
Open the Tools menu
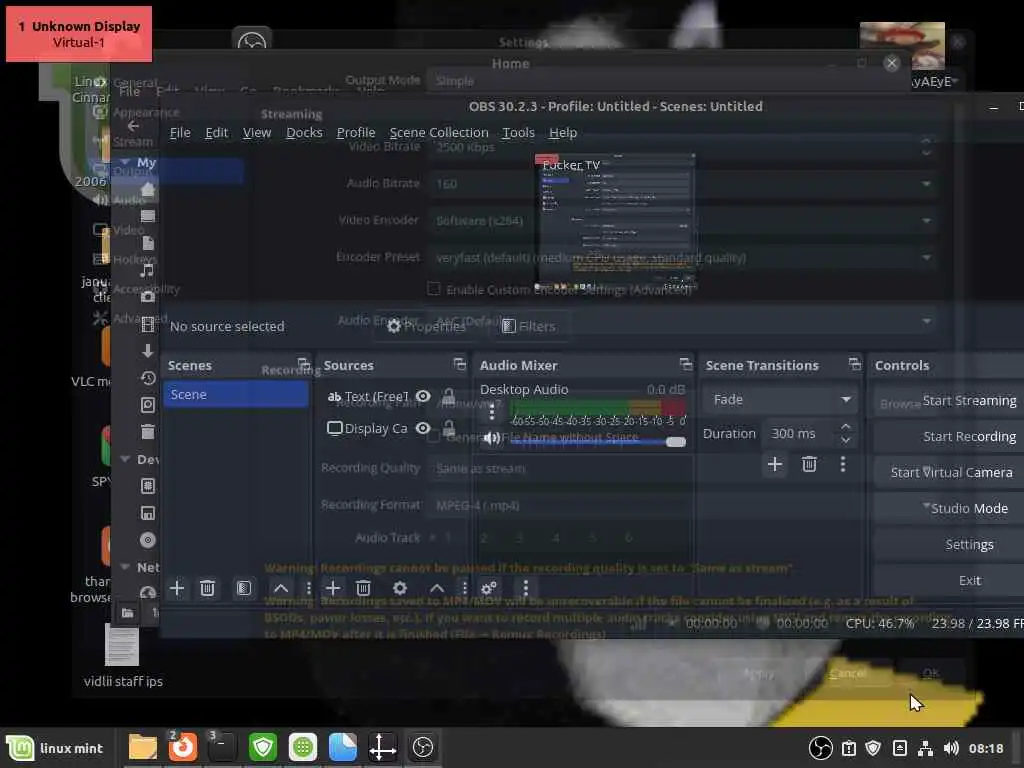(519, 133)
